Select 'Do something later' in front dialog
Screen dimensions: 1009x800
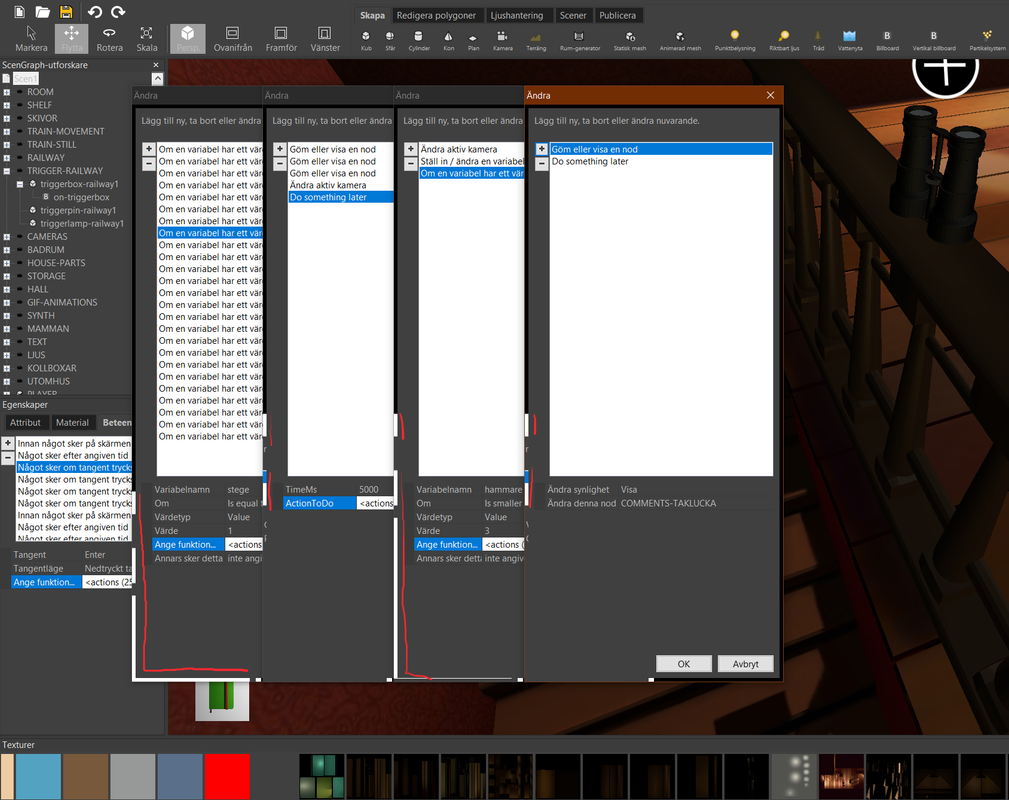(x=661, y=162)
